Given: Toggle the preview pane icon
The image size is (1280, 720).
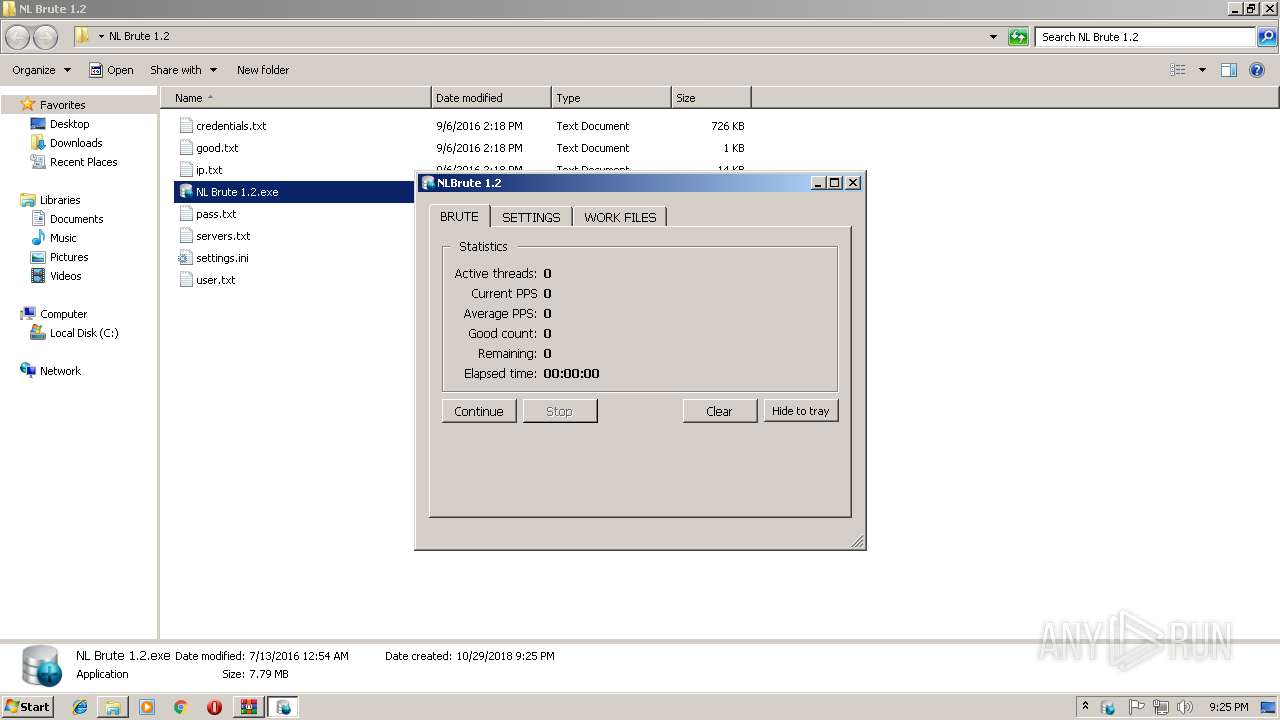Looking at the screenshot, I should click(1229, 70).
